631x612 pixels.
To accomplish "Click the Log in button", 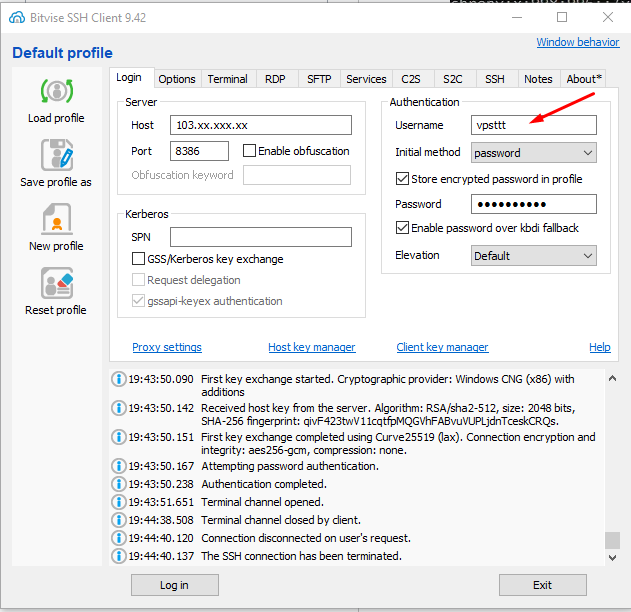I will click(175, 585).
